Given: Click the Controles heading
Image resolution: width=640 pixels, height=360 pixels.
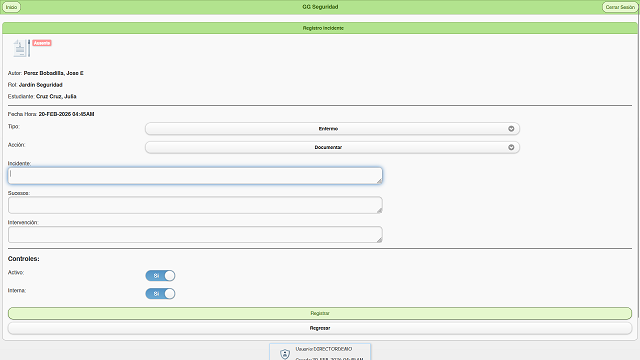Looking at the screenshot, I should point(24,259).
